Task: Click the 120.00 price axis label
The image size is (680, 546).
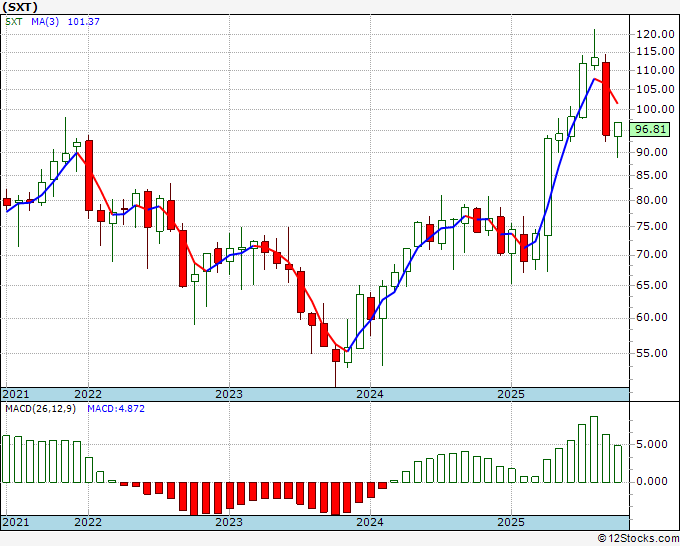Action: [x=655, y=34]
